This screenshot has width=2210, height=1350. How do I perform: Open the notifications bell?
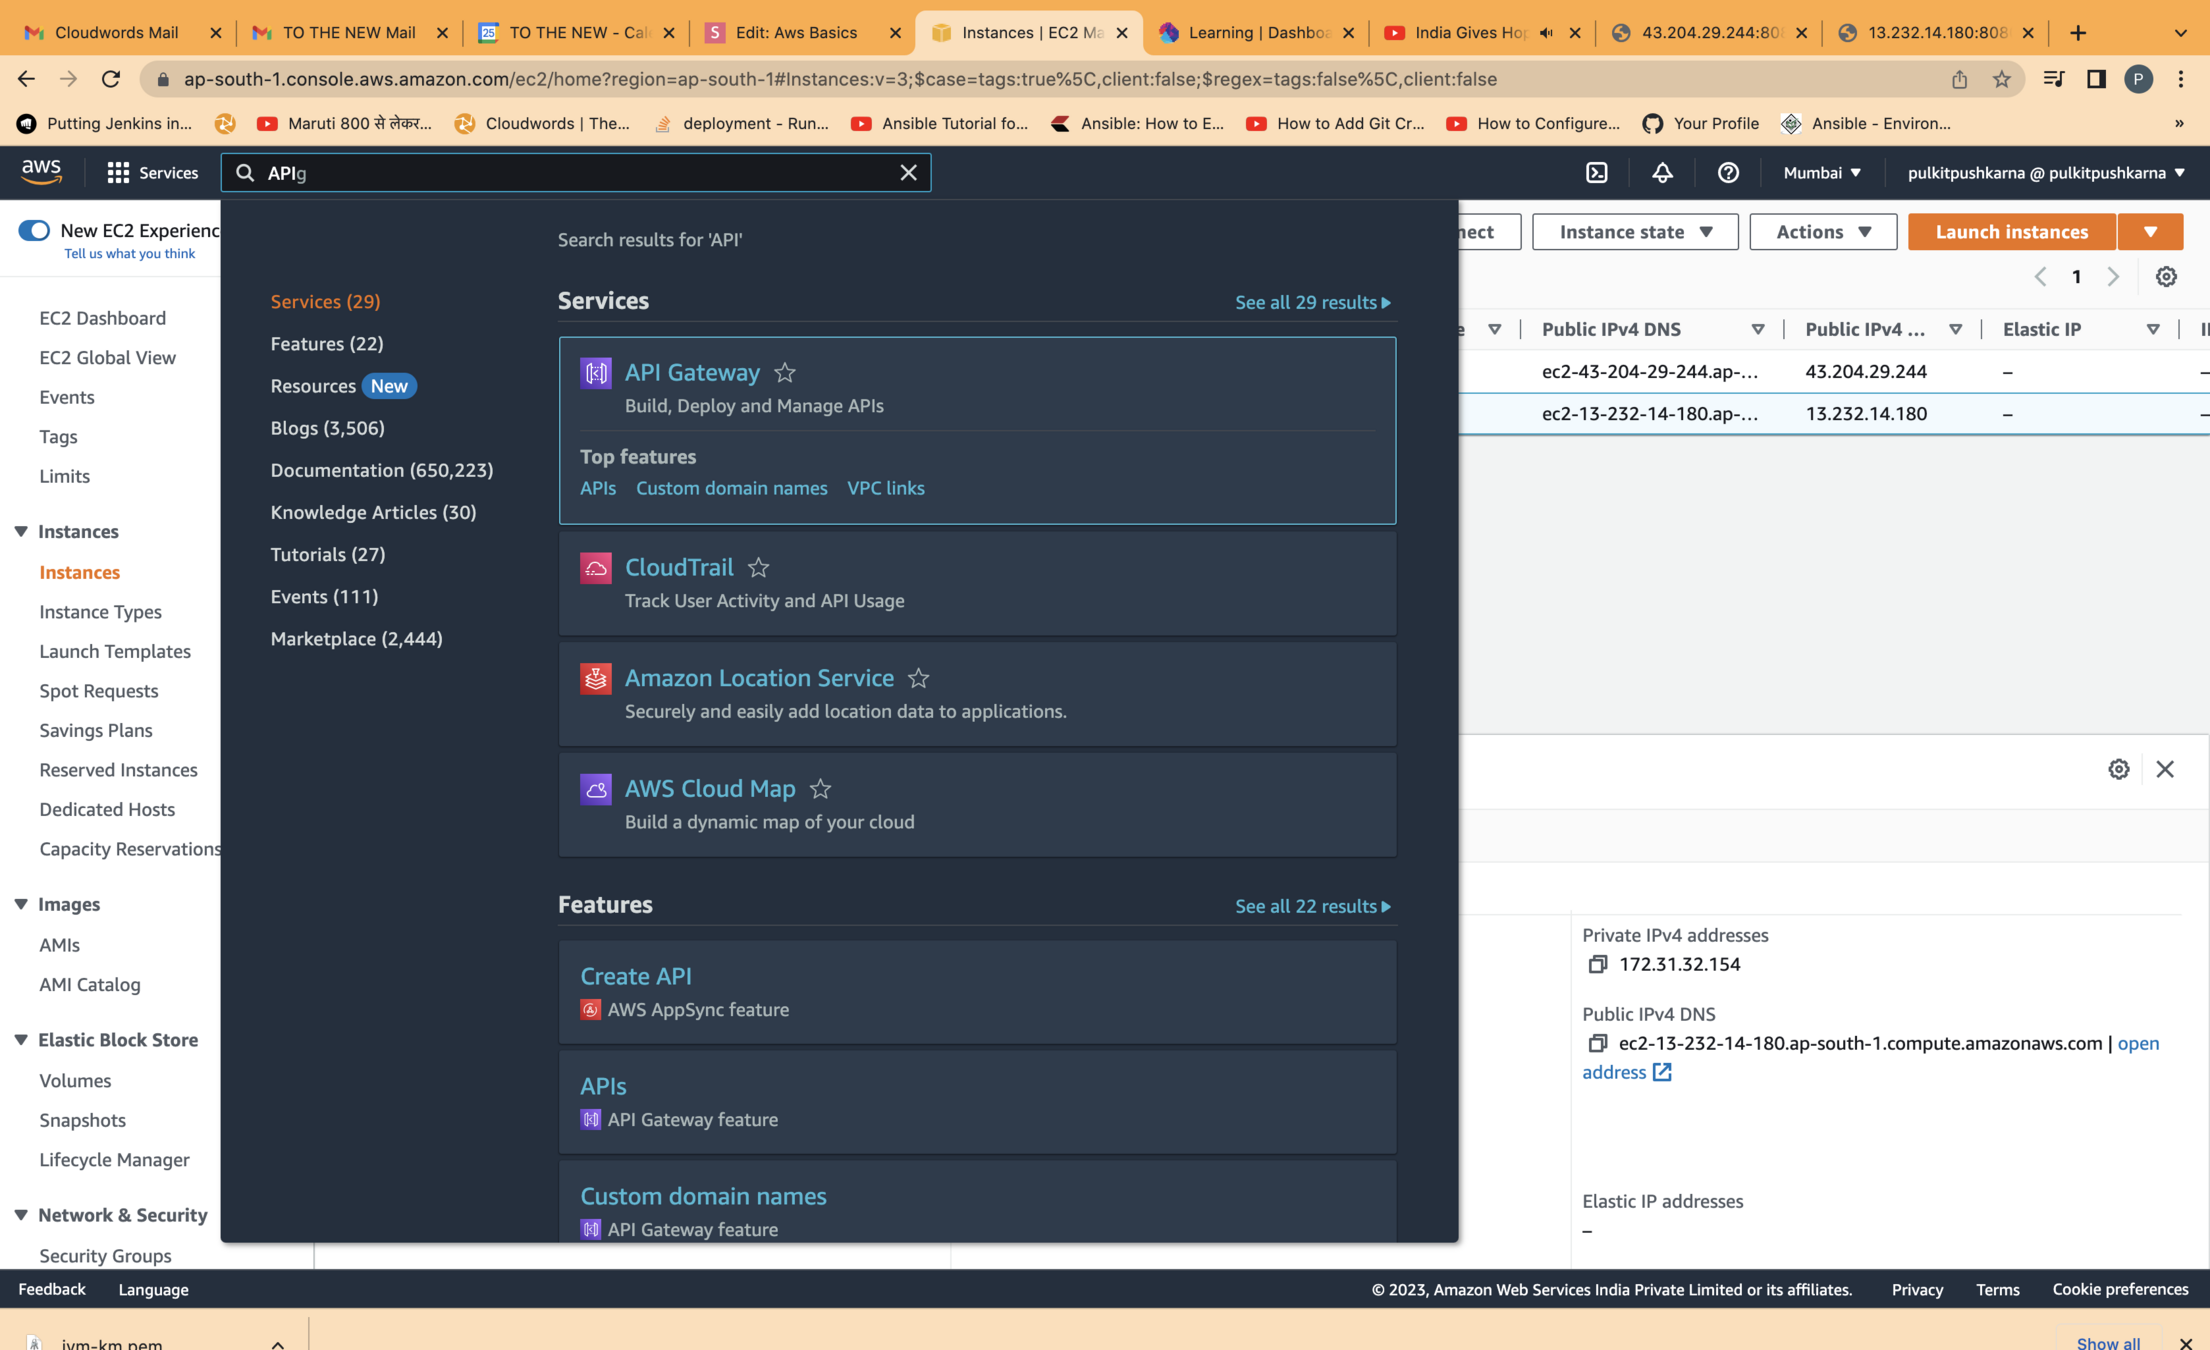(x=1662, y=173)
